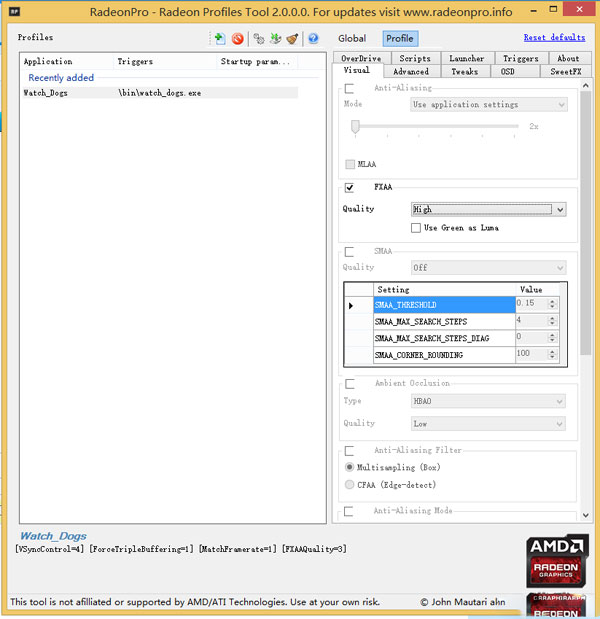Viewport: 600px width, 619px height.
Task: Click the settings panel vertical scrollbar thumb
Action: pyautogui.click(x=585, y=223)
